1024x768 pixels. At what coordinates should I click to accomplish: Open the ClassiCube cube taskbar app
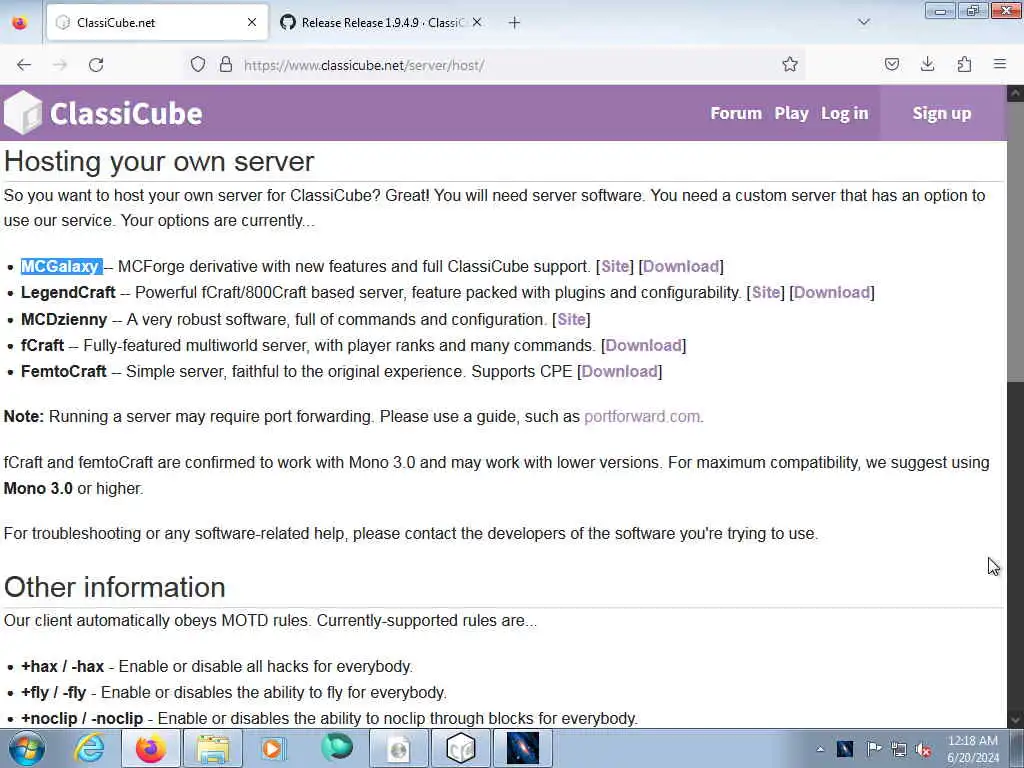[x=460, y=748]
